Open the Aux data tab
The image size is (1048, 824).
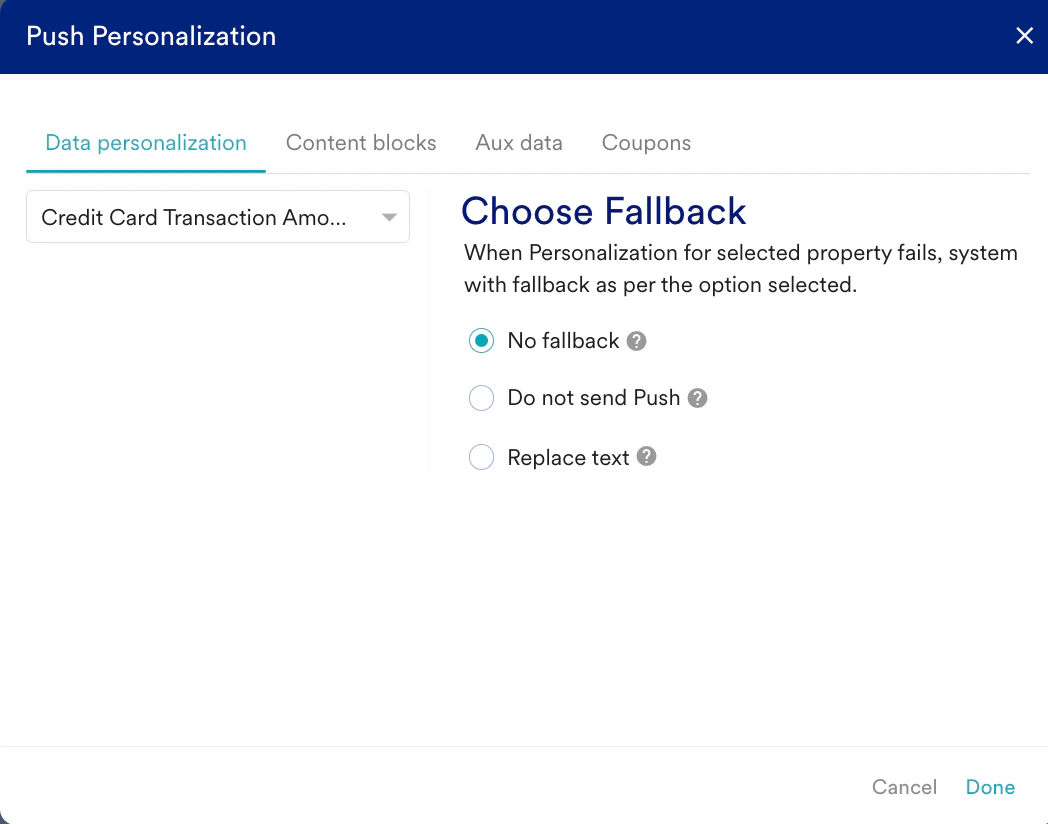point(519,143)
